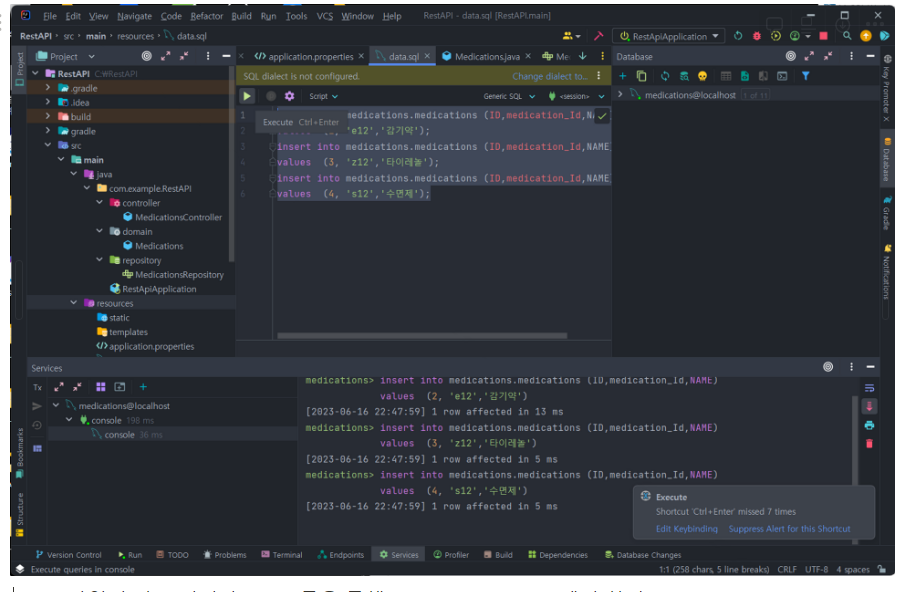Open the RestApiApplication run configuration dropdown
911x592 pixels.
(669, 36)
